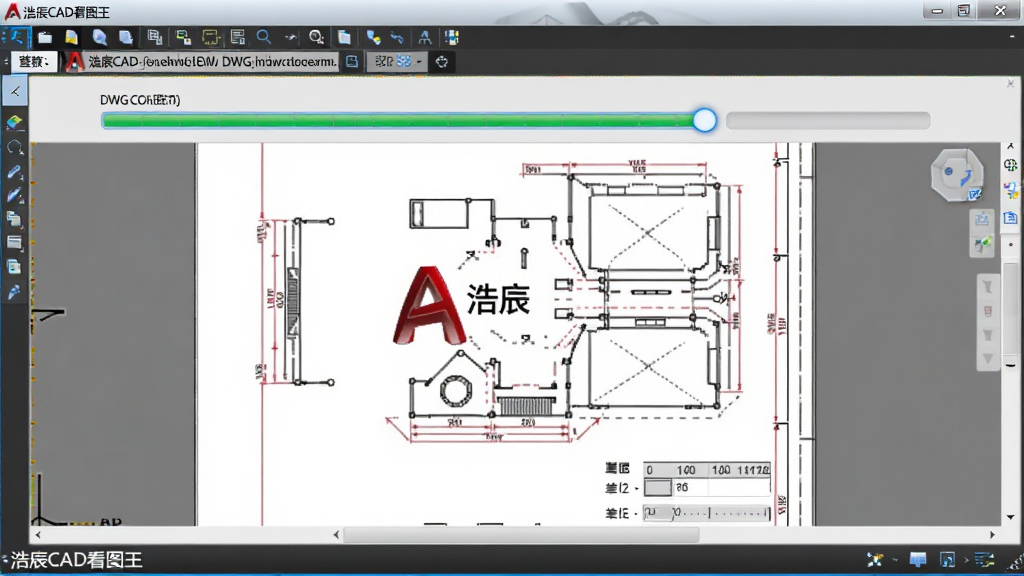Click the blue speech-bubble icon in toolbar
Image resolution: width=1024 pixels, height=576 pixels.
(x=99, y=38)
